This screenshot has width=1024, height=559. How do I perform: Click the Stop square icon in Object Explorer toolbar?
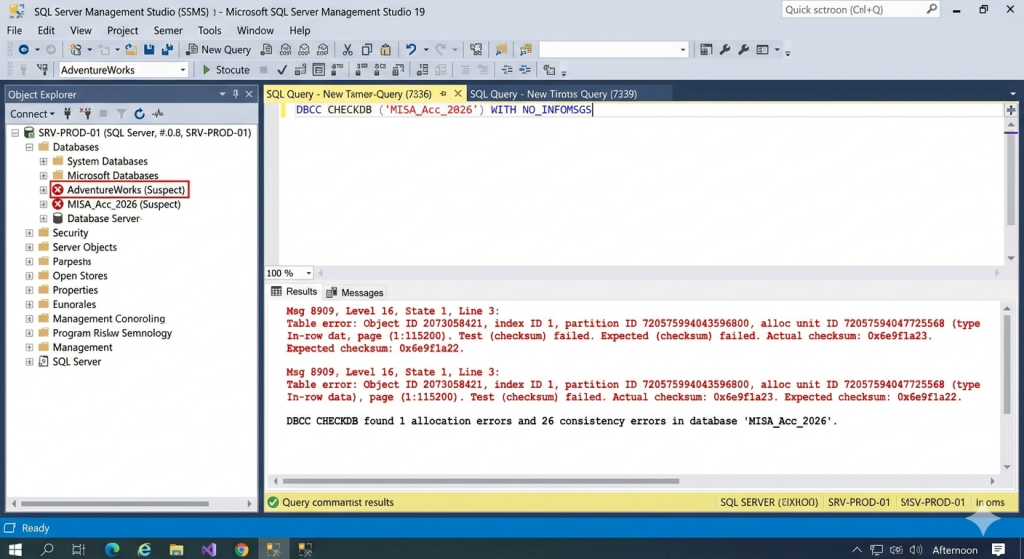pyautogui.click(x=103, y=114)
